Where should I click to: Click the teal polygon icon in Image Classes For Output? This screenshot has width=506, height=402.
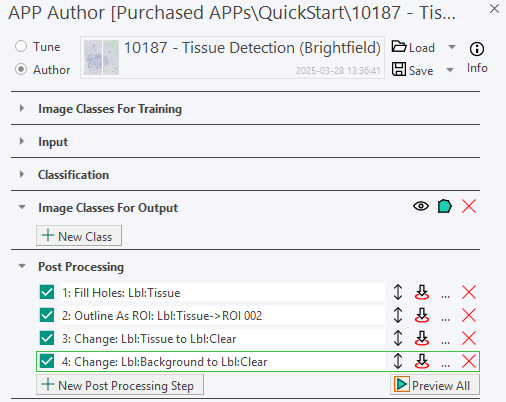pyautogui.click(x=444, y=206)
